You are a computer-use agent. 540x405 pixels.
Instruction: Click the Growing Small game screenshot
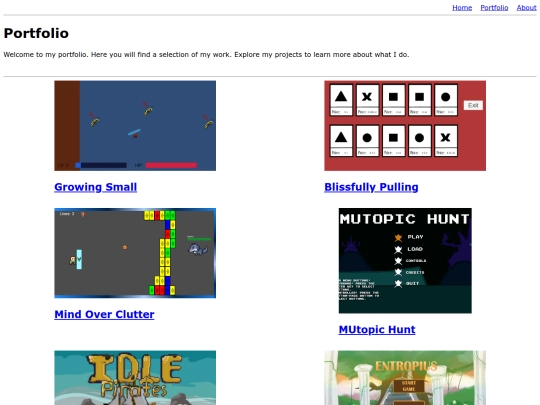point(135,126)
